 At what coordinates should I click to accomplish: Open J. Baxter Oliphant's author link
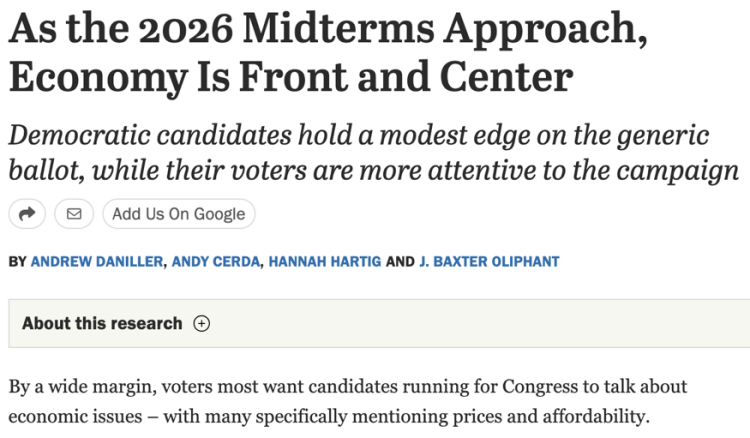point(489,262)
